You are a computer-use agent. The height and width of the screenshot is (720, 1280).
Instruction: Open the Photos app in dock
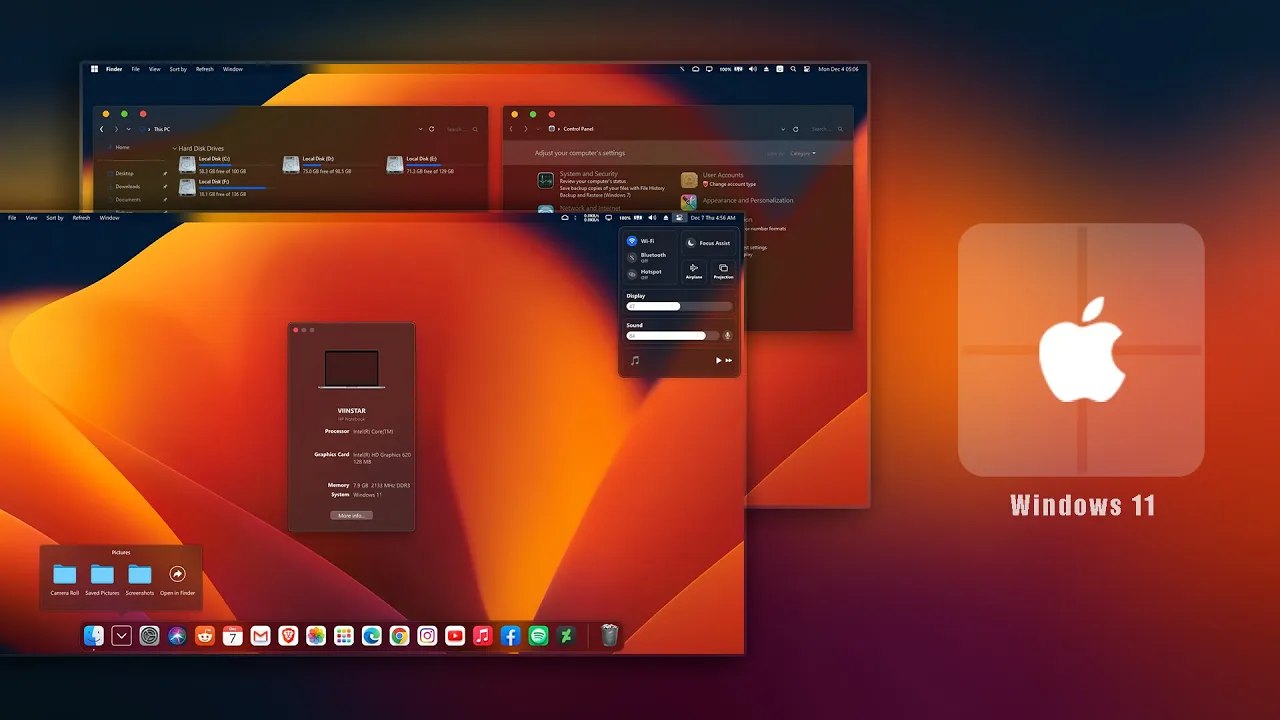(316, 636)
